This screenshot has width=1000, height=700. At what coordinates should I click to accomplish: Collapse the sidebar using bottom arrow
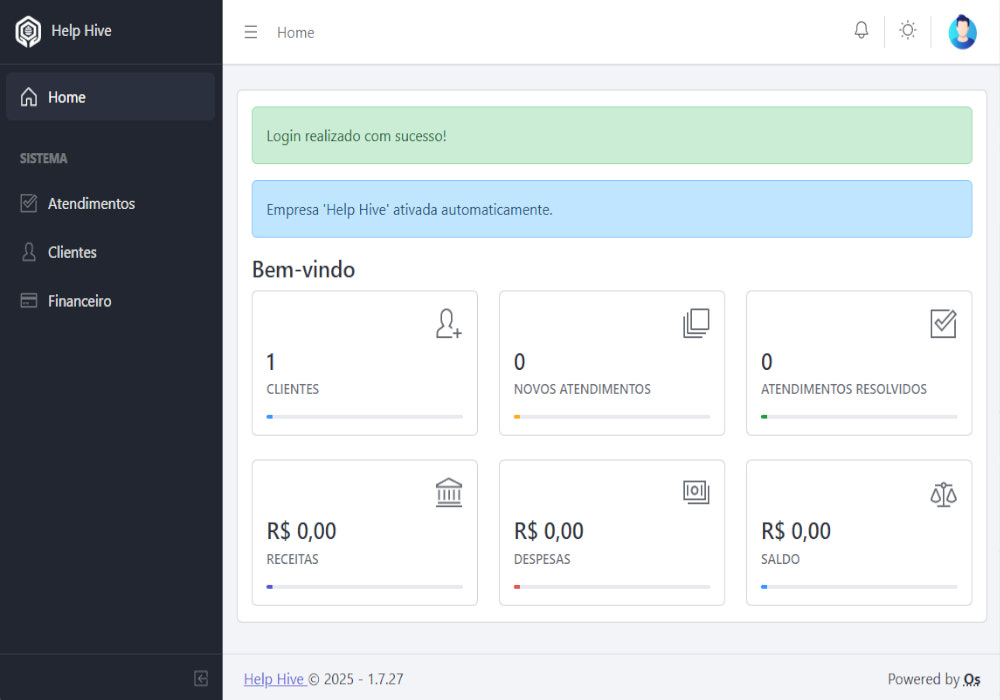click(201, 678)
